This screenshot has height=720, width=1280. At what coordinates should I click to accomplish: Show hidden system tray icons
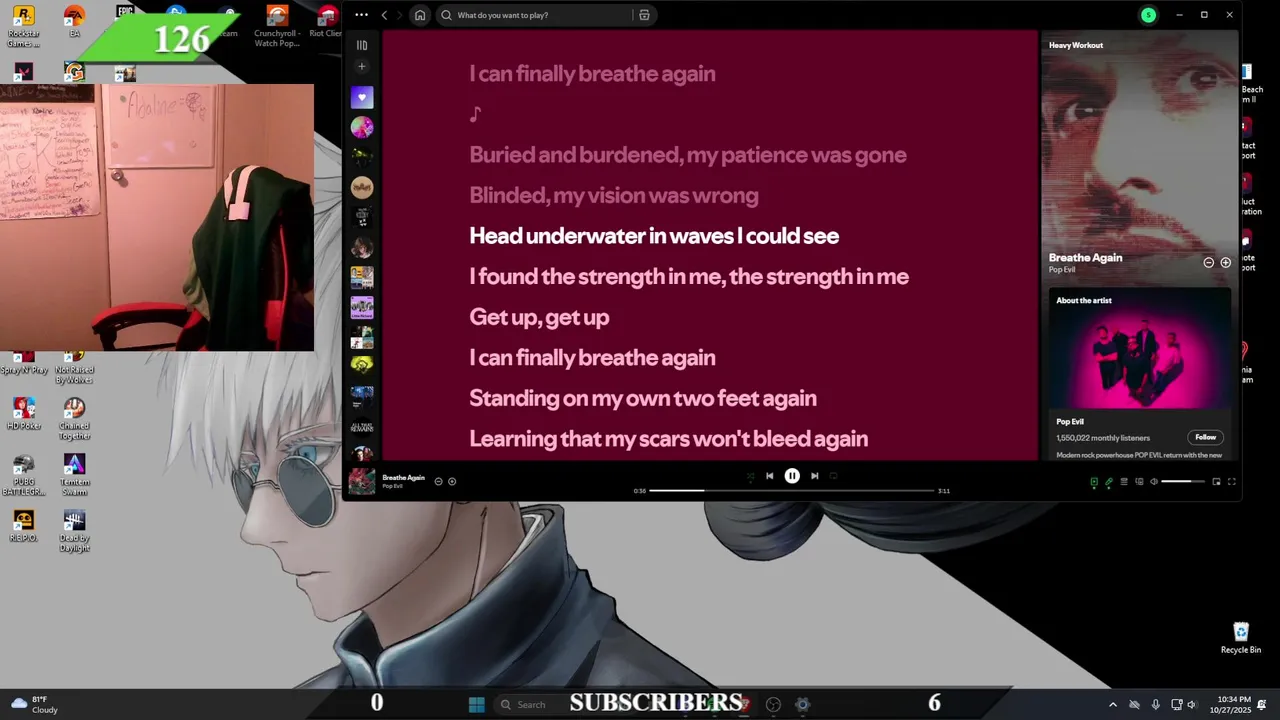(1112, 704)
